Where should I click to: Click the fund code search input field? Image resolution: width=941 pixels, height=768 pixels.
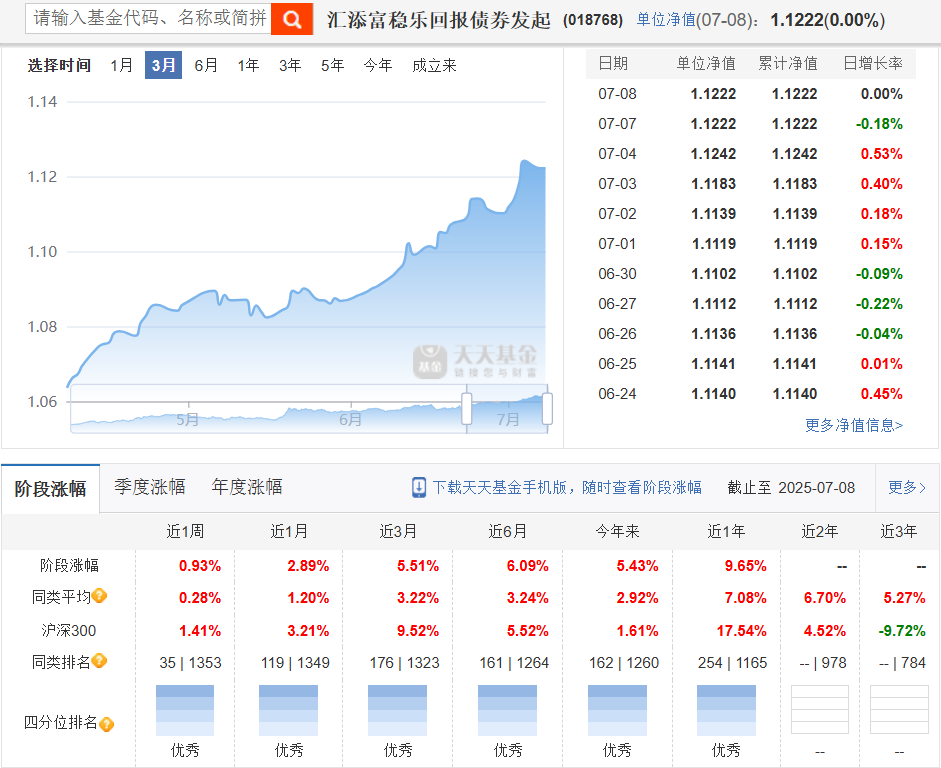[148, 19]
